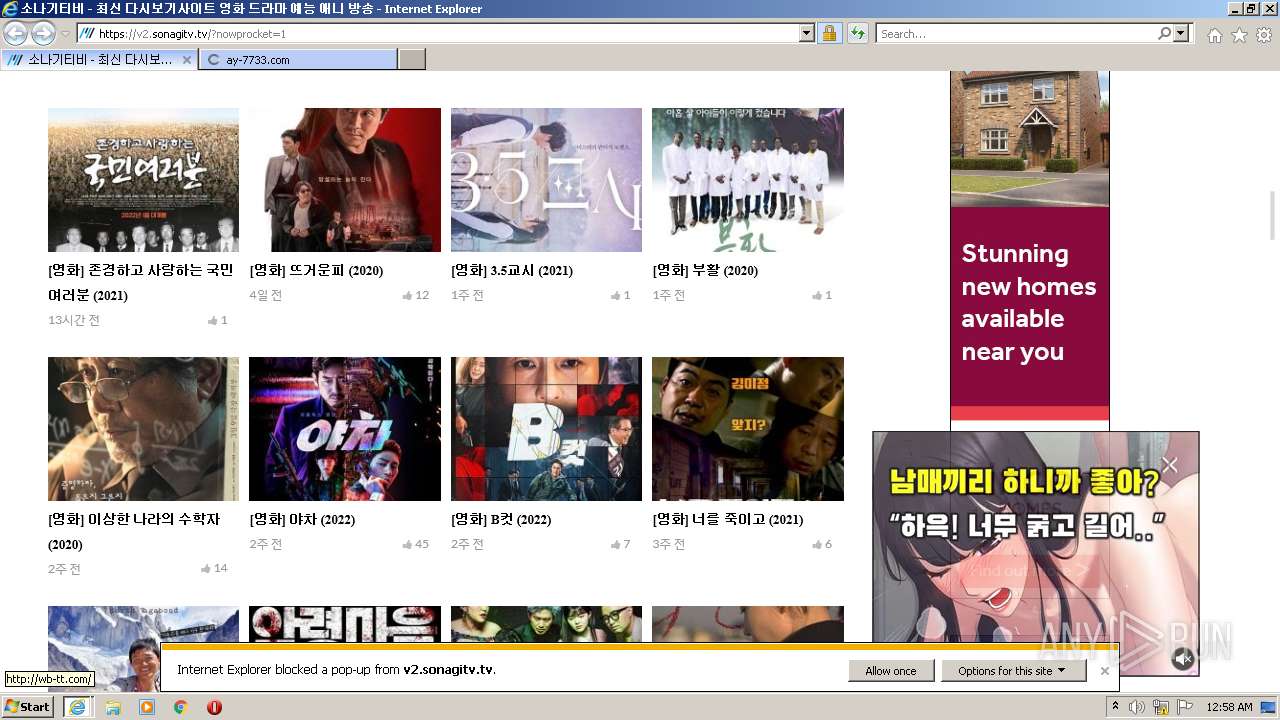Viewport: 1280px width, 720px height.
Task: Open the file explorer folder in the taskbar
Action: tap(113, 707)
